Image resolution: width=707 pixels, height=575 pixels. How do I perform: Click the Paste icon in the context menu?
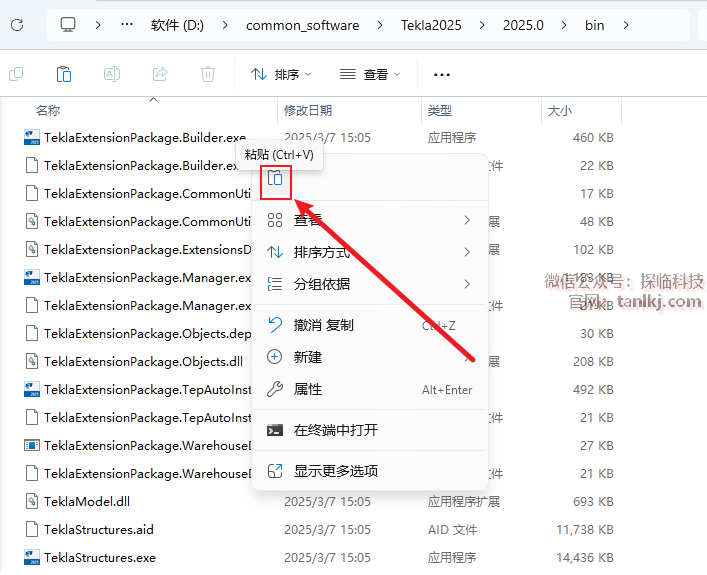coord(275,178)
